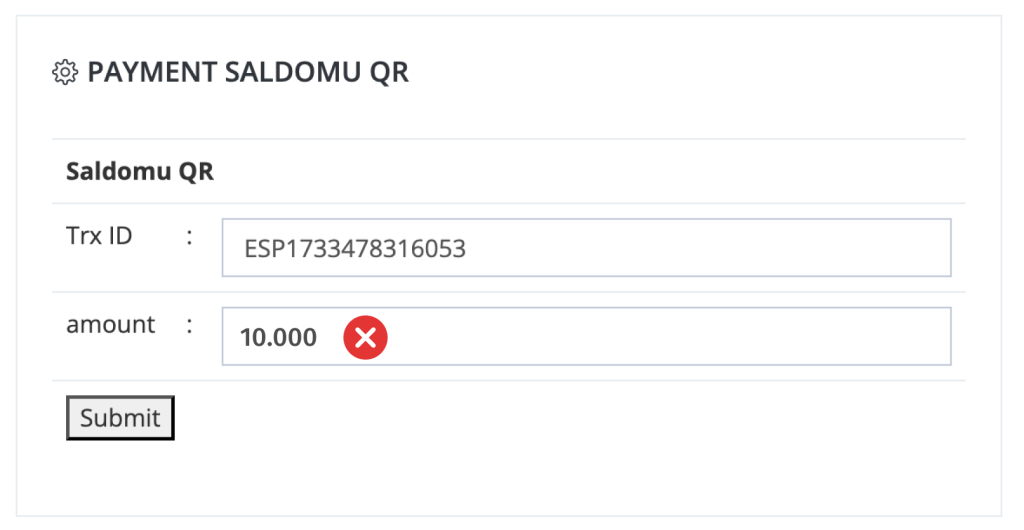
Task: Click the Saldomu QR section header
Action: [140, 172]
